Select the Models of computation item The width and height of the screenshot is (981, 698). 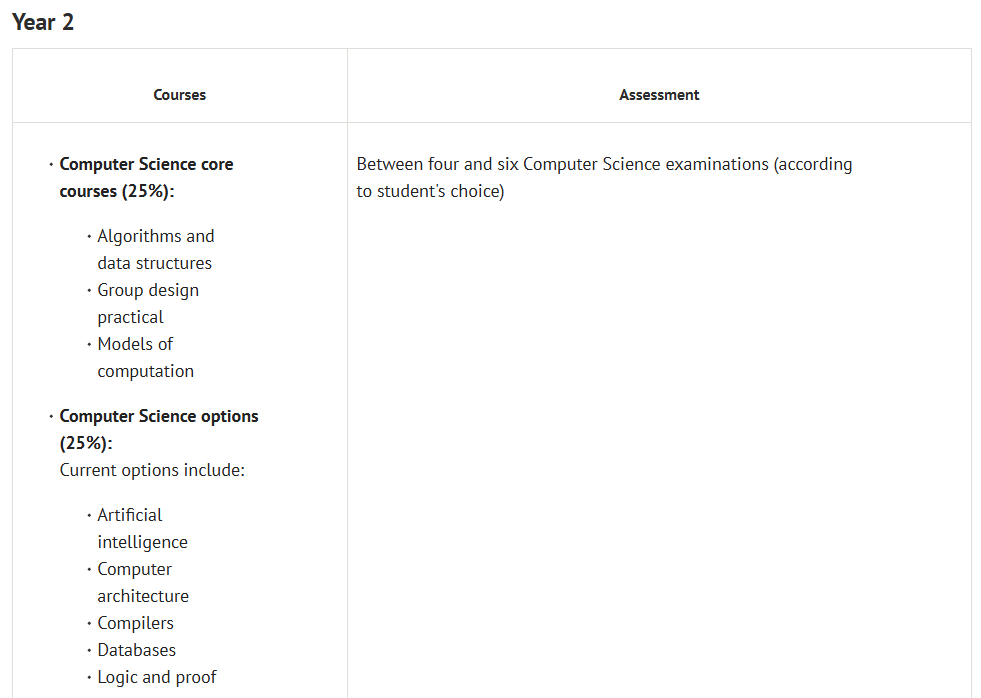click(x=145, y=357)
